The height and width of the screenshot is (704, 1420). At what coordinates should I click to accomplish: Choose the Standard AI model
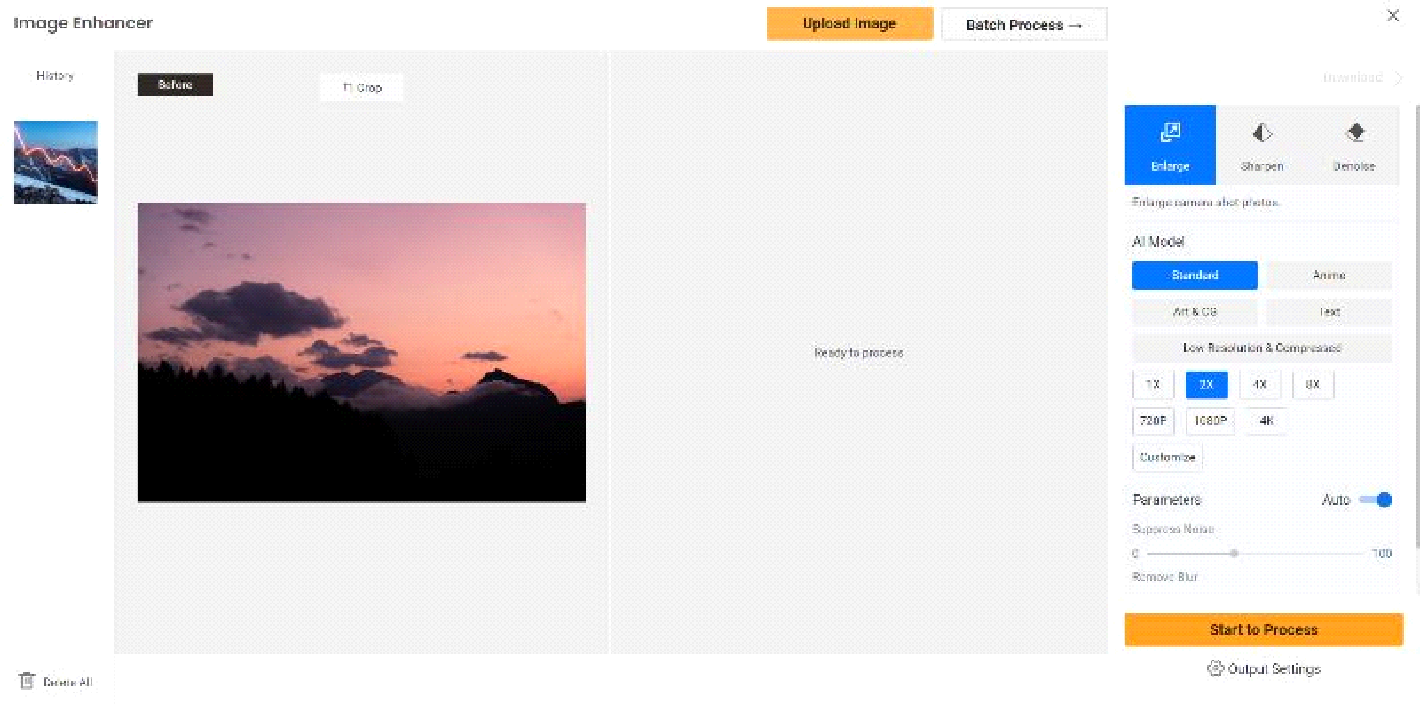[1195, 275]
